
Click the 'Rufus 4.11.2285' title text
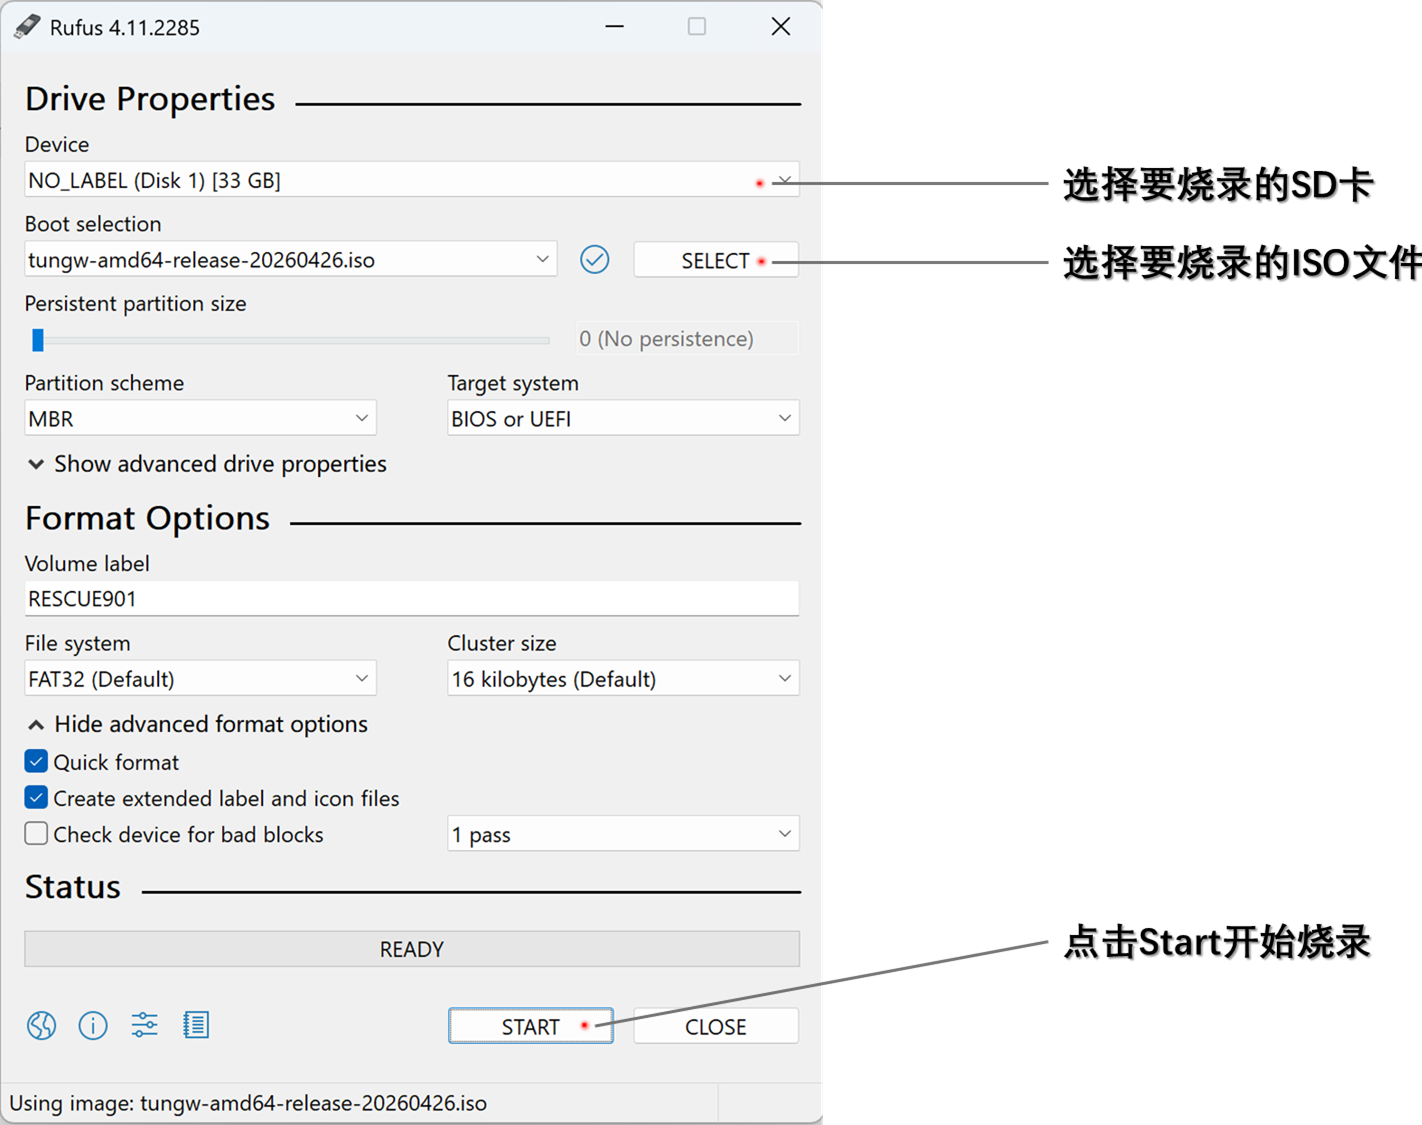coord(125,28)
